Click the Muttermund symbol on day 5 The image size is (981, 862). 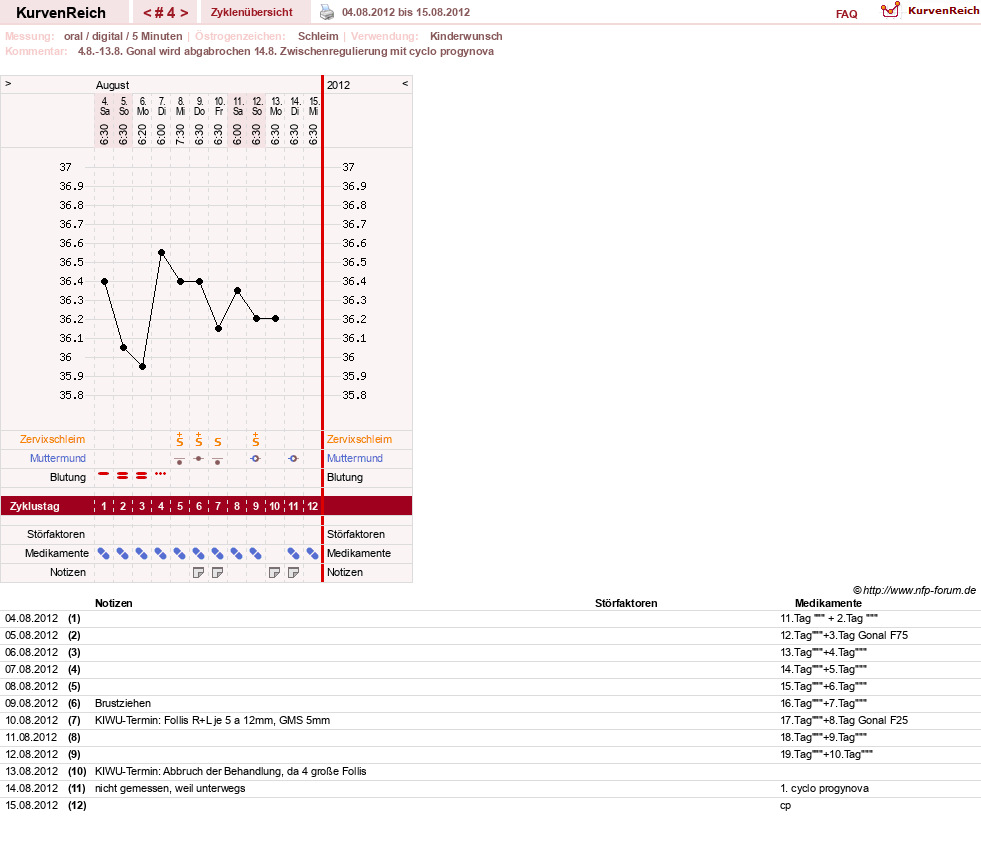[x=180, y=461]
